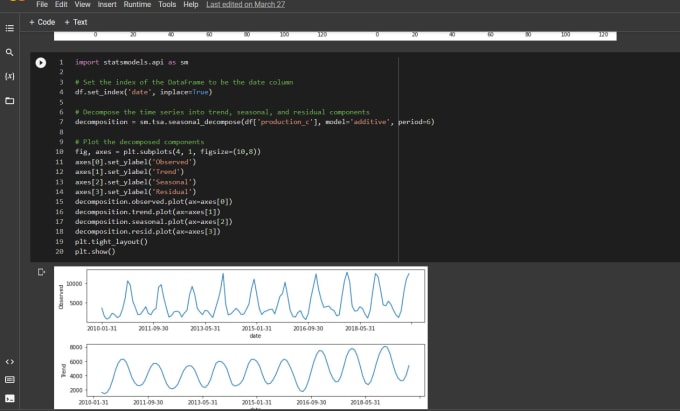
Task: Open the command palette icon in sidebar
Action: pyautogui.click(x=10, y=380)
